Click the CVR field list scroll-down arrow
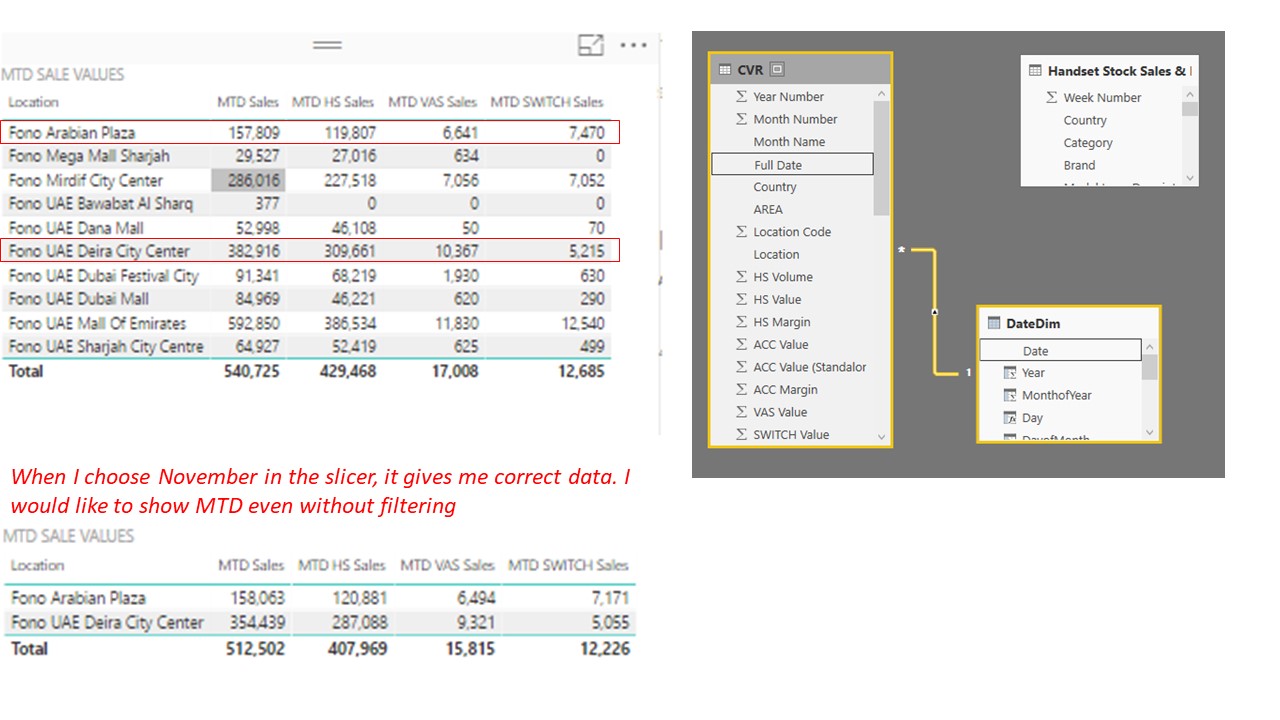This screenshot has width=1280, height=720. (881, 437)
